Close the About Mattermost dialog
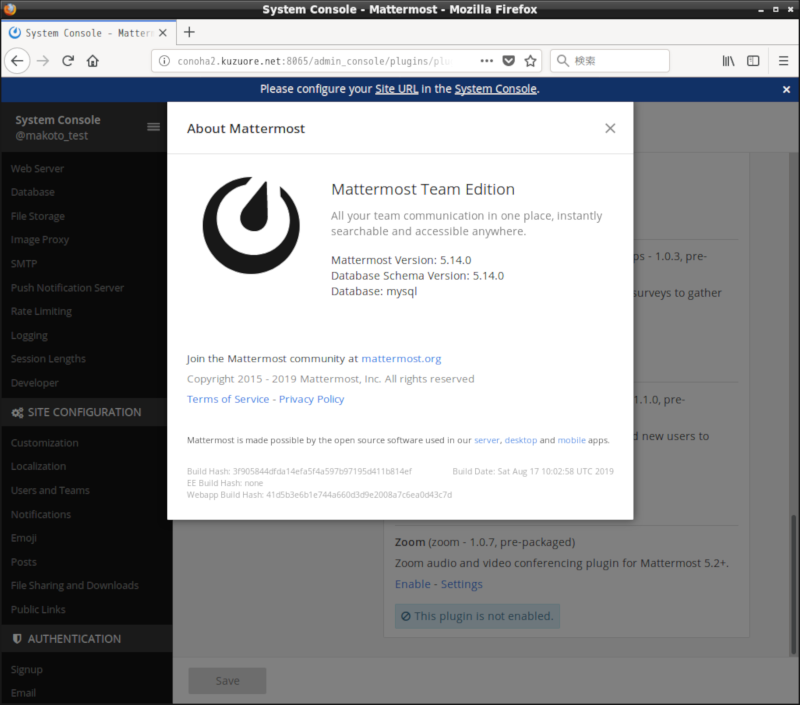 610,128
